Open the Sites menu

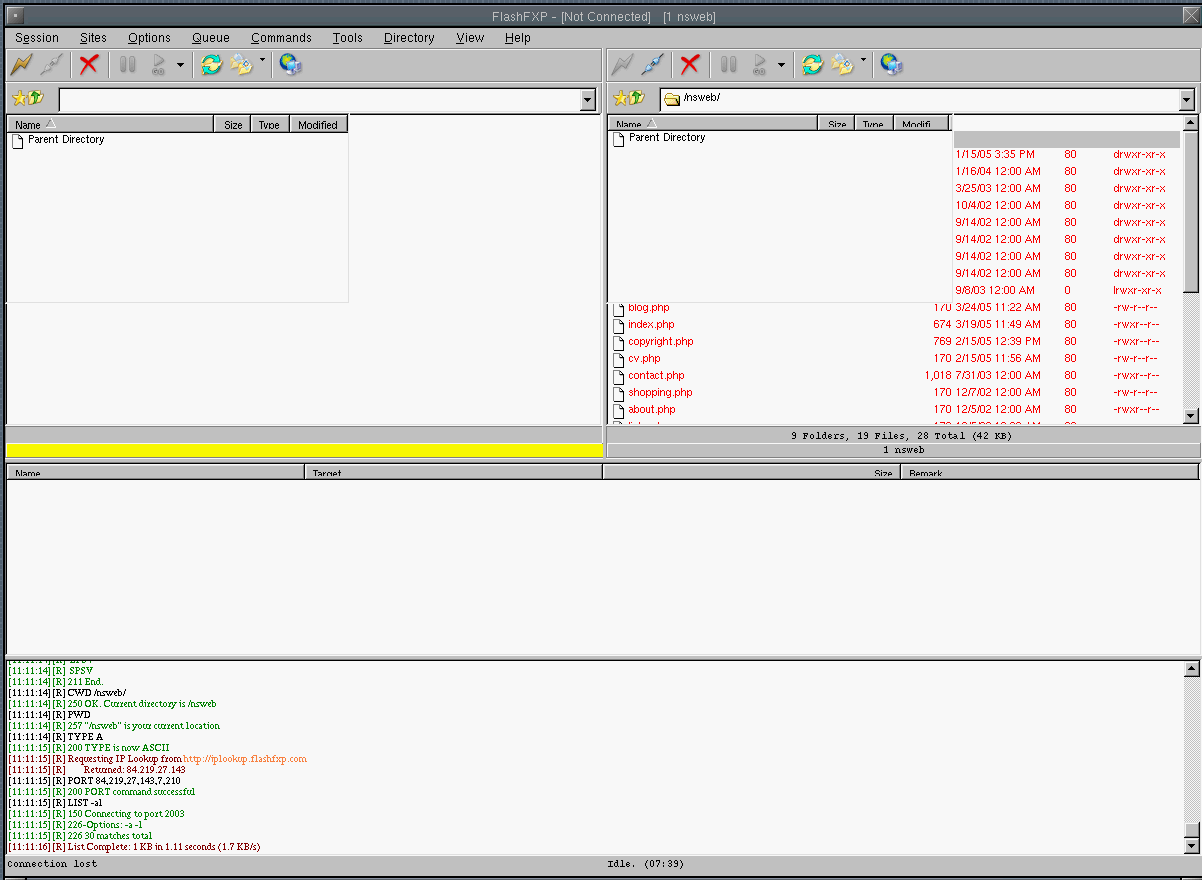tap(93, 38)
